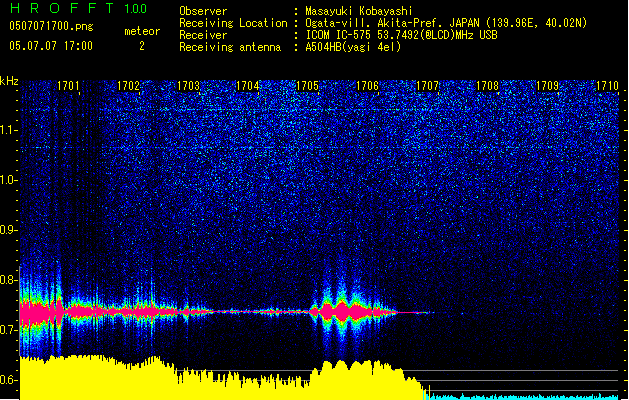Click the 1707 time marker
This screenshot has width=629, height=400.
(x=428, y=86)
